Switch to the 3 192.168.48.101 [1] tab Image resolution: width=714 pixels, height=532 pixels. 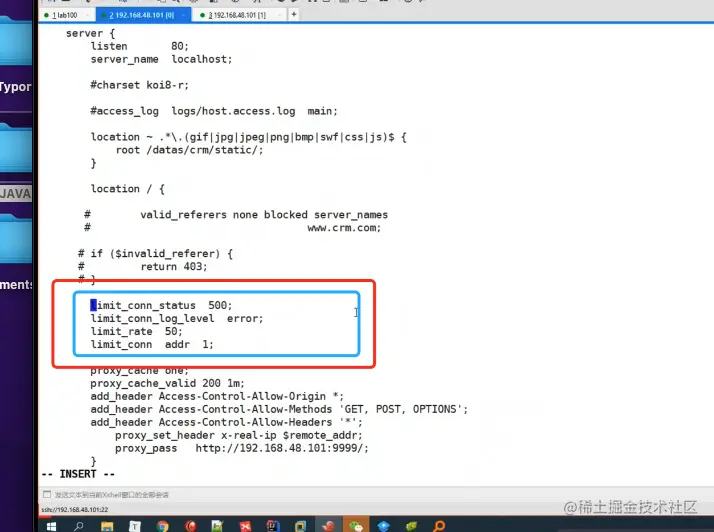pos(237,15)
